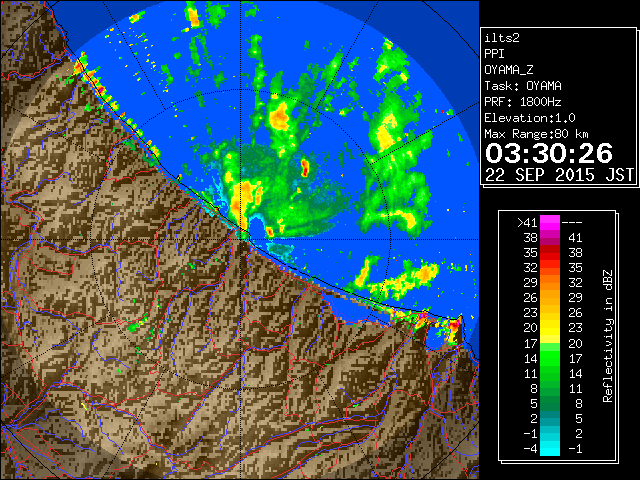Click the "PPI" scan type label
The width and height of the screenshot is (640, 480).
pyautogui.click(x=494, y=54)
